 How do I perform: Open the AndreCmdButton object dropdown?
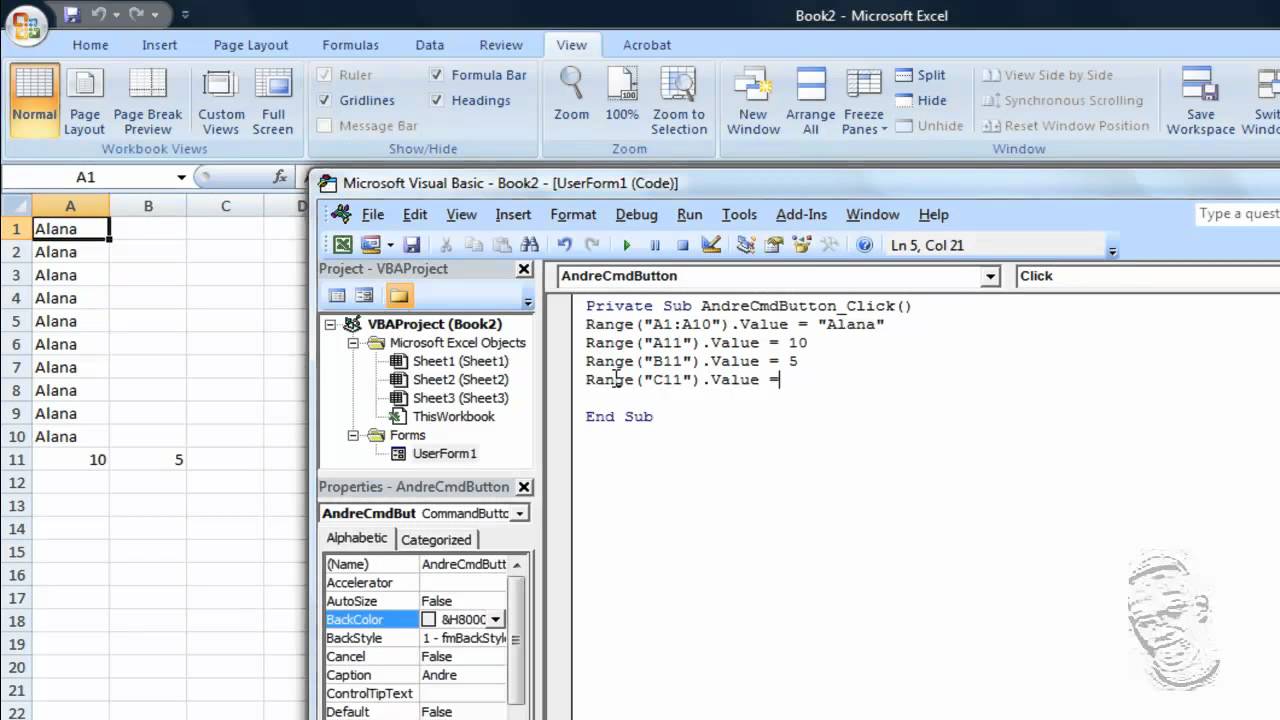[x=990, y=277]
